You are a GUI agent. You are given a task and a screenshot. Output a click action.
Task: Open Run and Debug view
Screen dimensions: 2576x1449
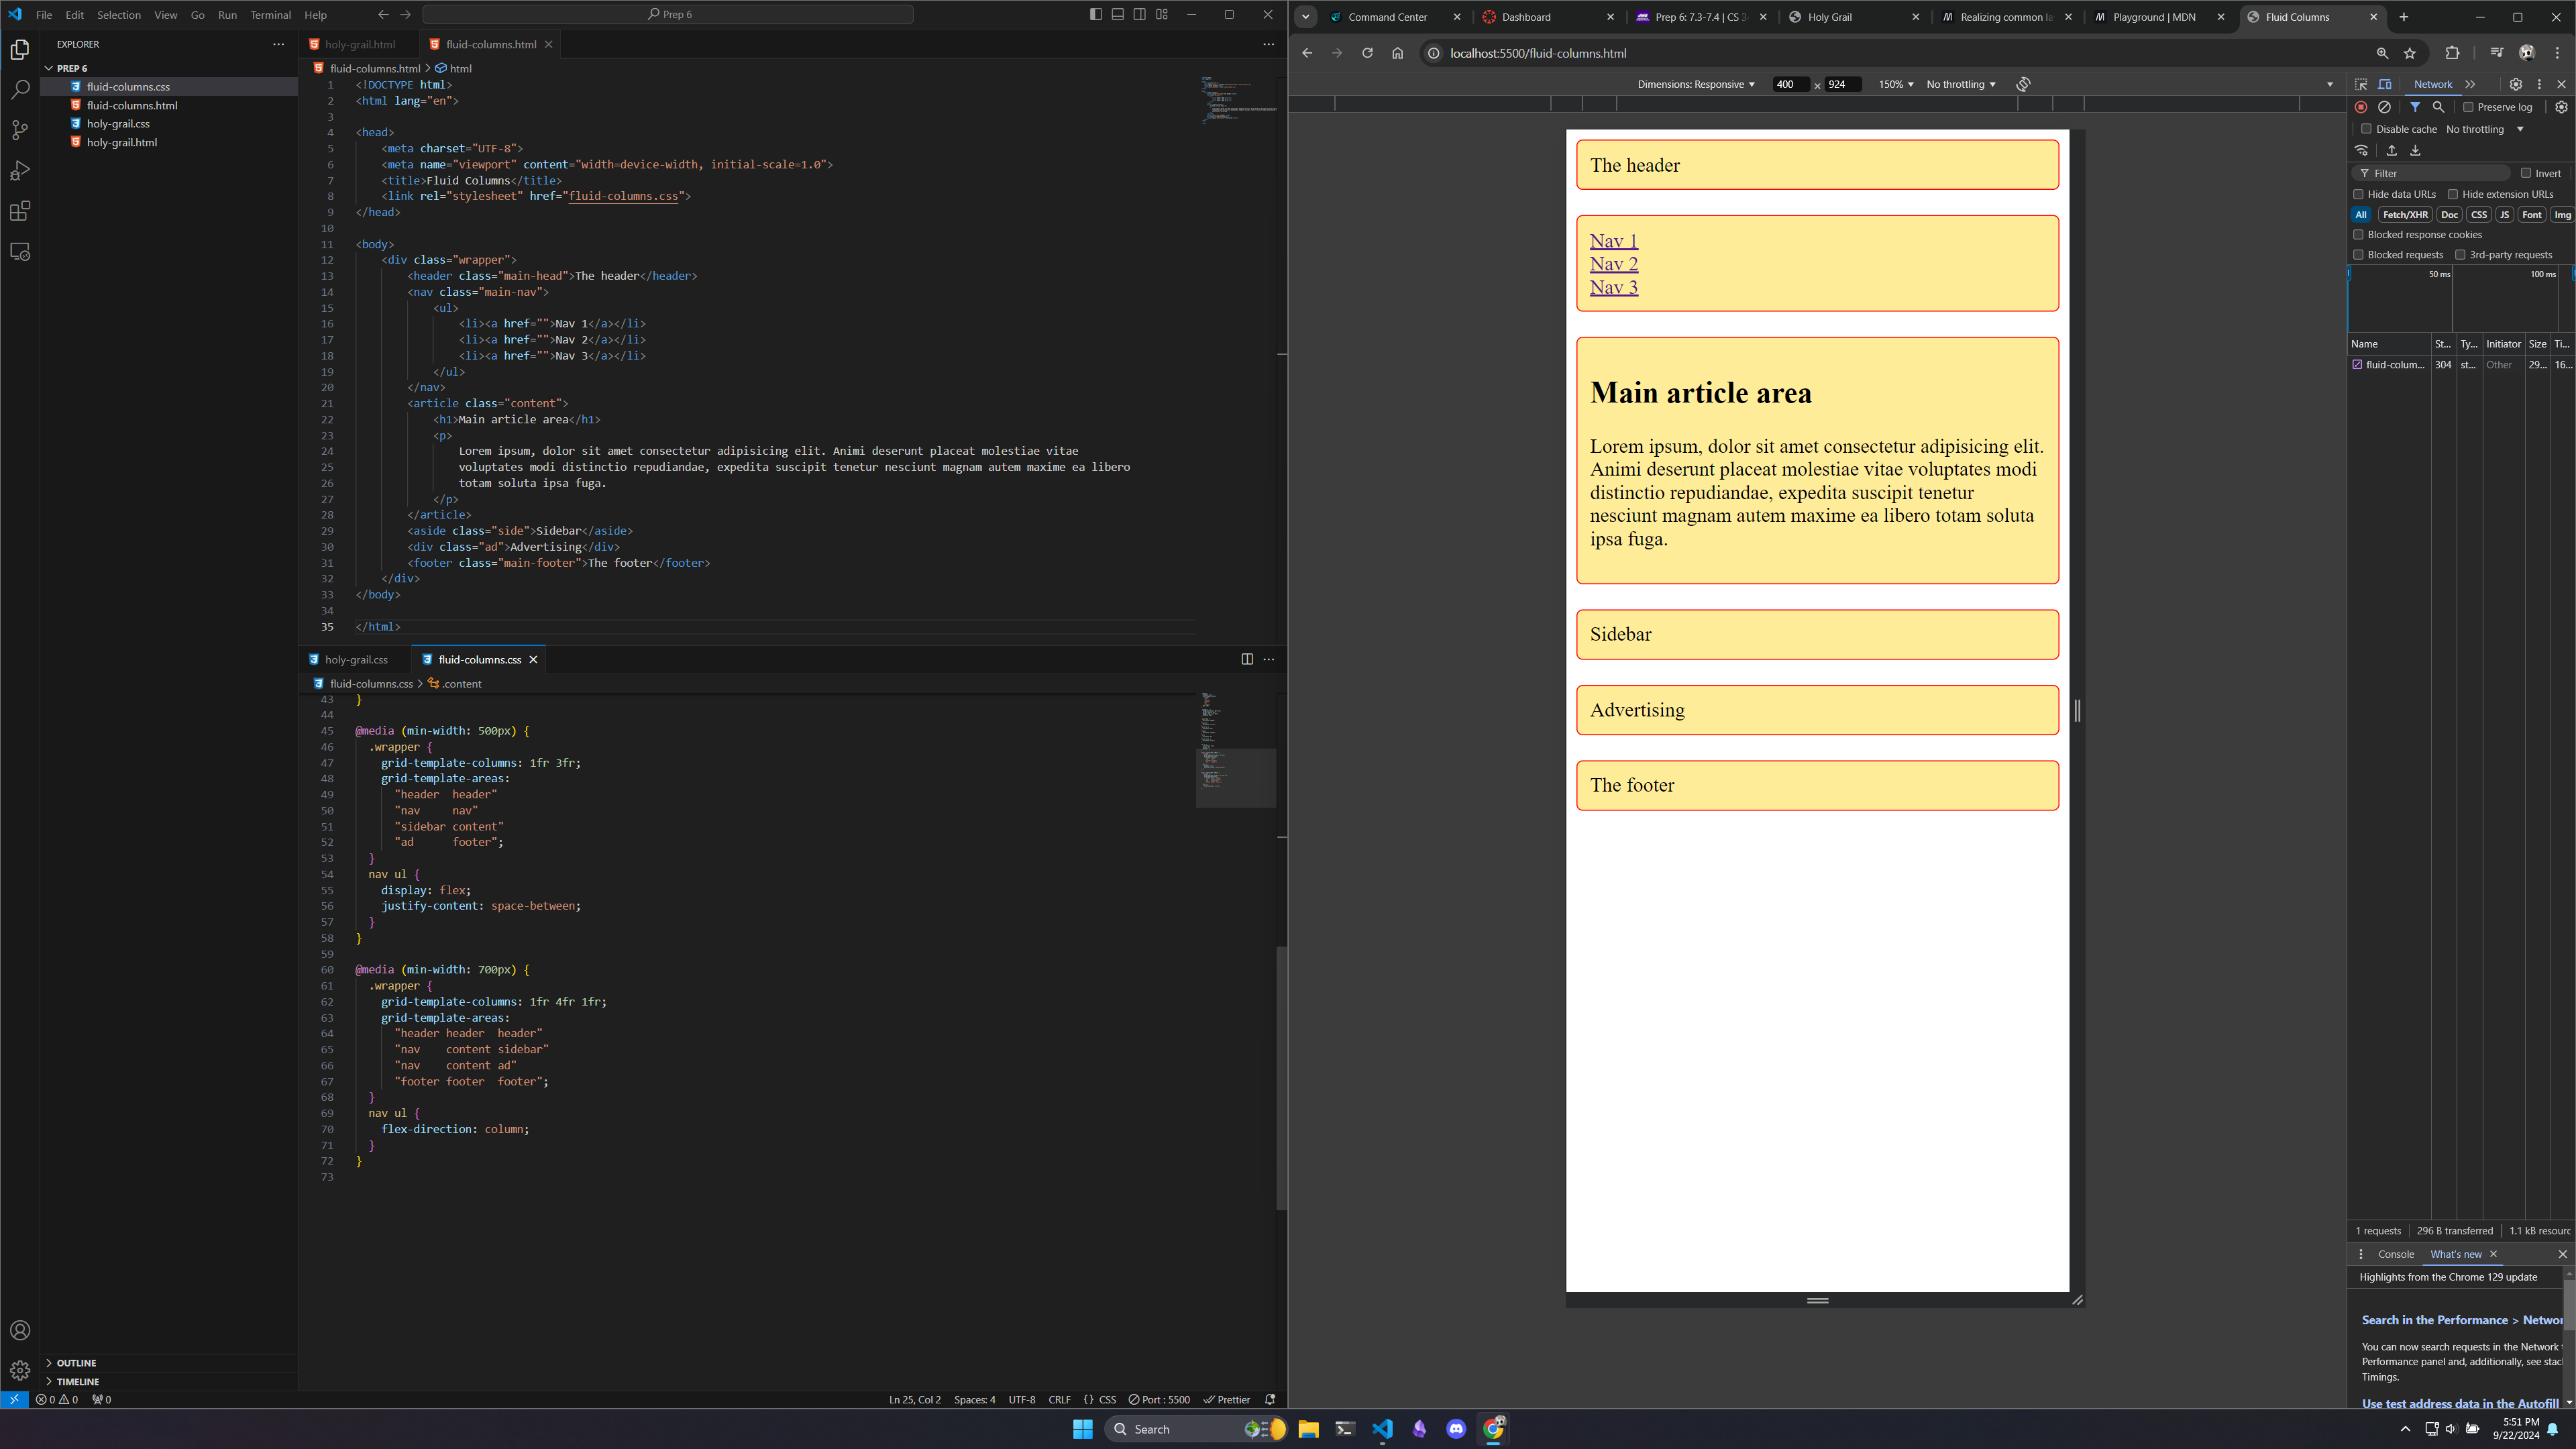point(20,171)
